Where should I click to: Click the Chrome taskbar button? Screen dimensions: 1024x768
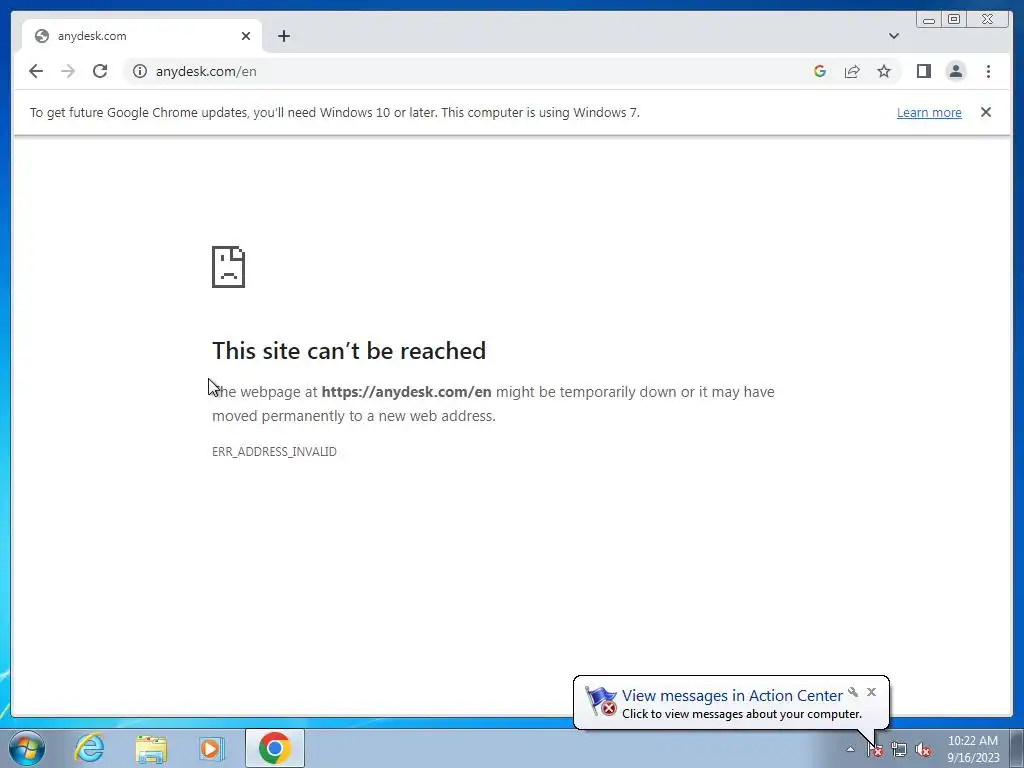click(275, 748)
